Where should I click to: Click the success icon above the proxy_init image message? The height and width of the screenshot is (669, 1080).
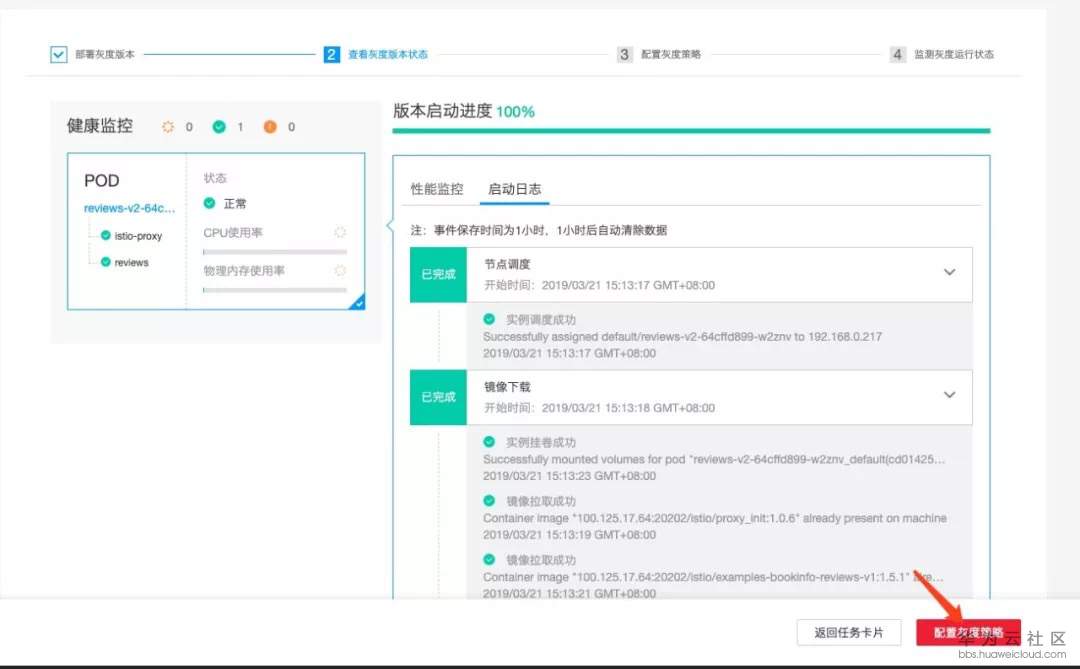pos(489,501)
